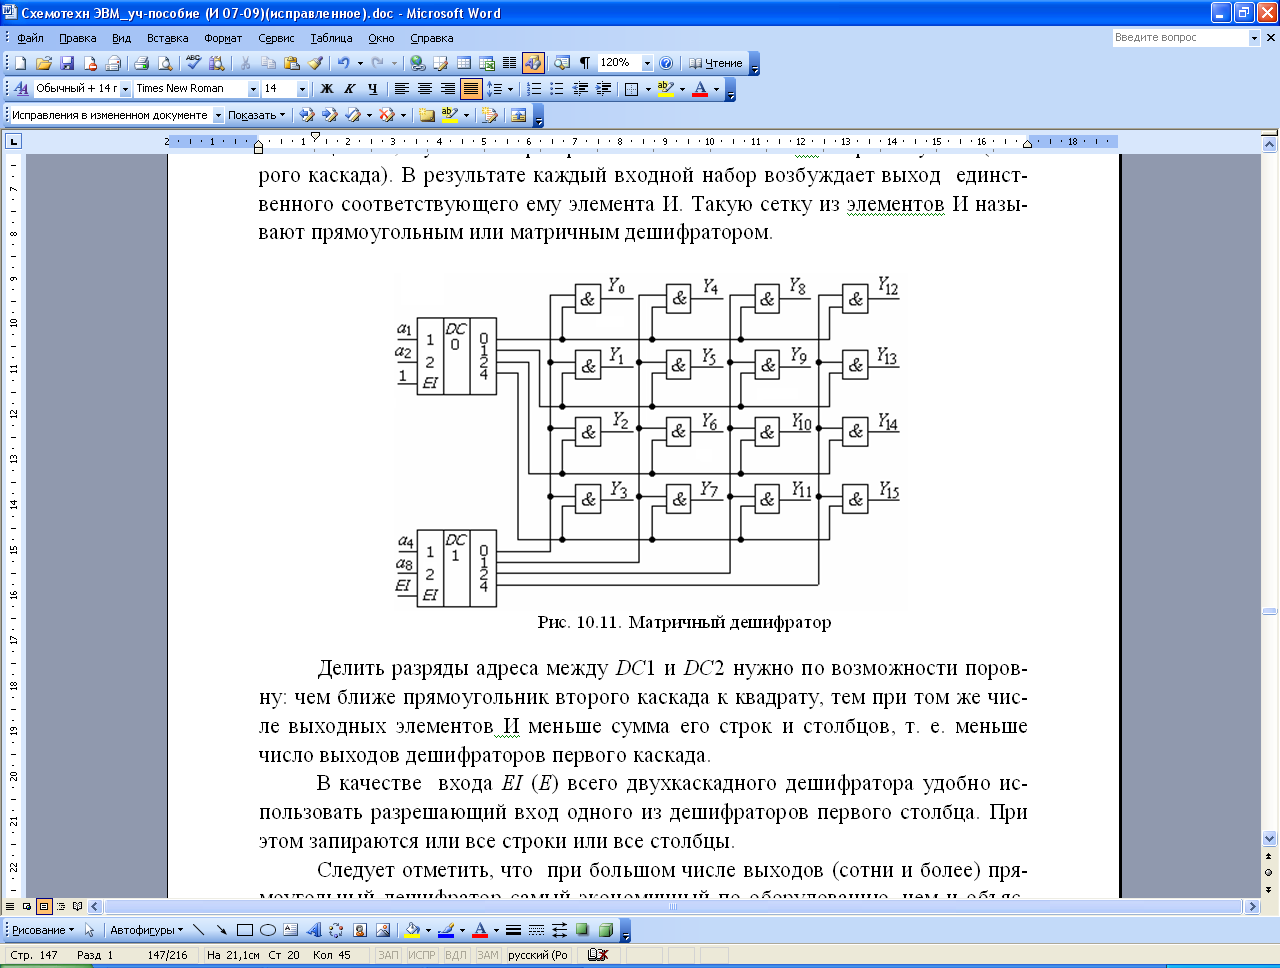1280x968 pixels.
Task: Open the Tables and Borders toolbar icon
Action: coord(440,63)
